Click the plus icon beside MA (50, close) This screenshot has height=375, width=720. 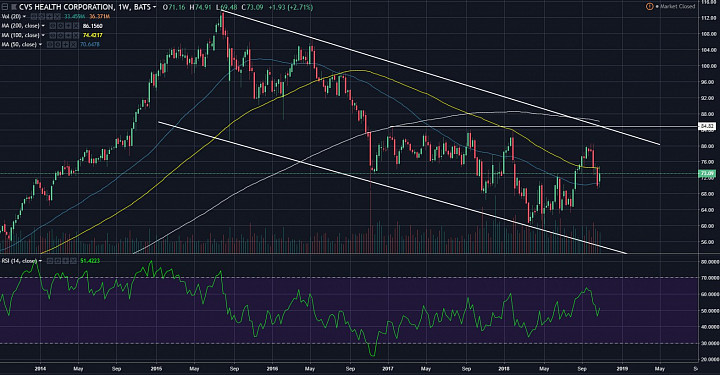point(66,44)
